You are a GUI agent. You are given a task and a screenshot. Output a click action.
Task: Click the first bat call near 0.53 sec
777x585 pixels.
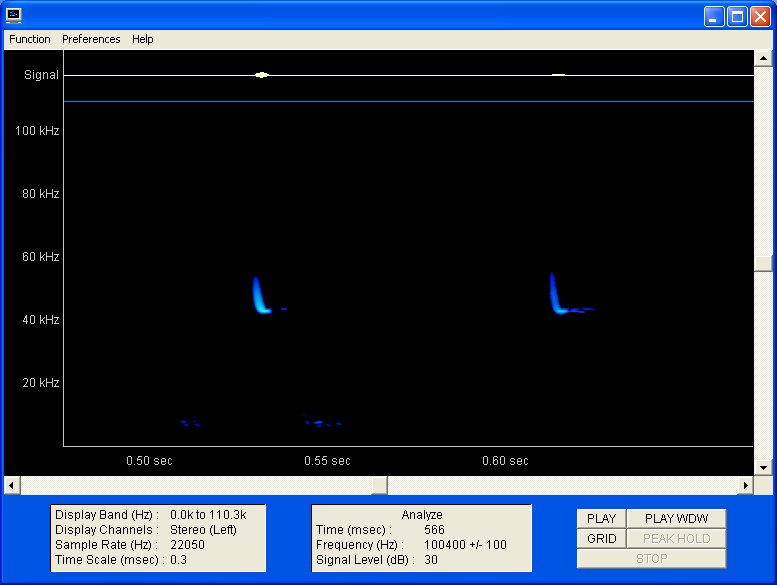pyautogui.click(x=259, y=297)
